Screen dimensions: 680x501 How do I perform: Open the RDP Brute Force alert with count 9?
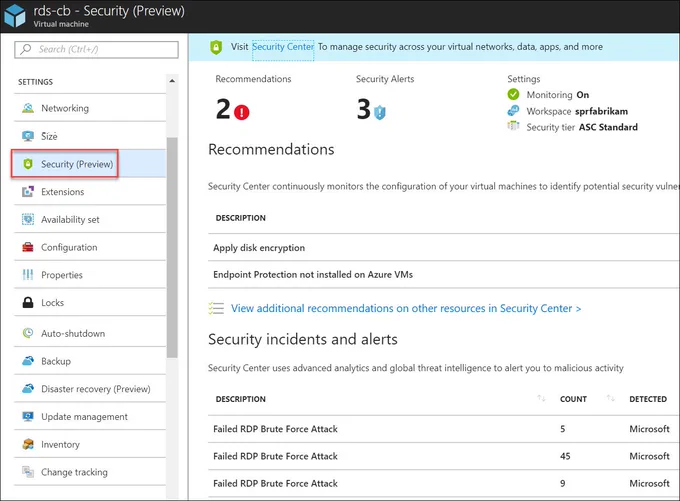(x=444, y=483)
